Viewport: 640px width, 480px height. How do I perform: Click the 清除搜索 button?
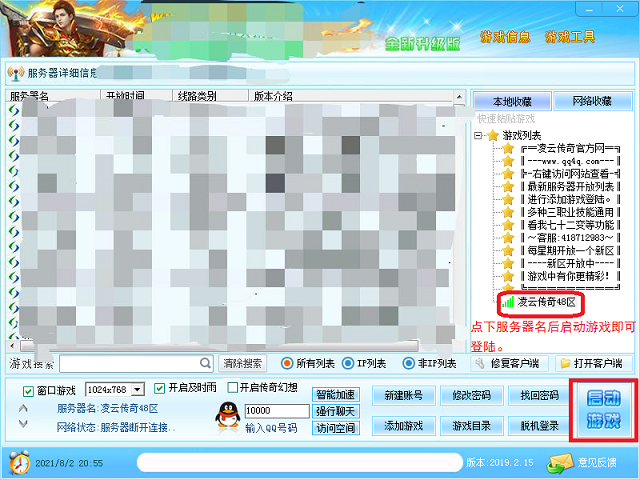[242, 363]
